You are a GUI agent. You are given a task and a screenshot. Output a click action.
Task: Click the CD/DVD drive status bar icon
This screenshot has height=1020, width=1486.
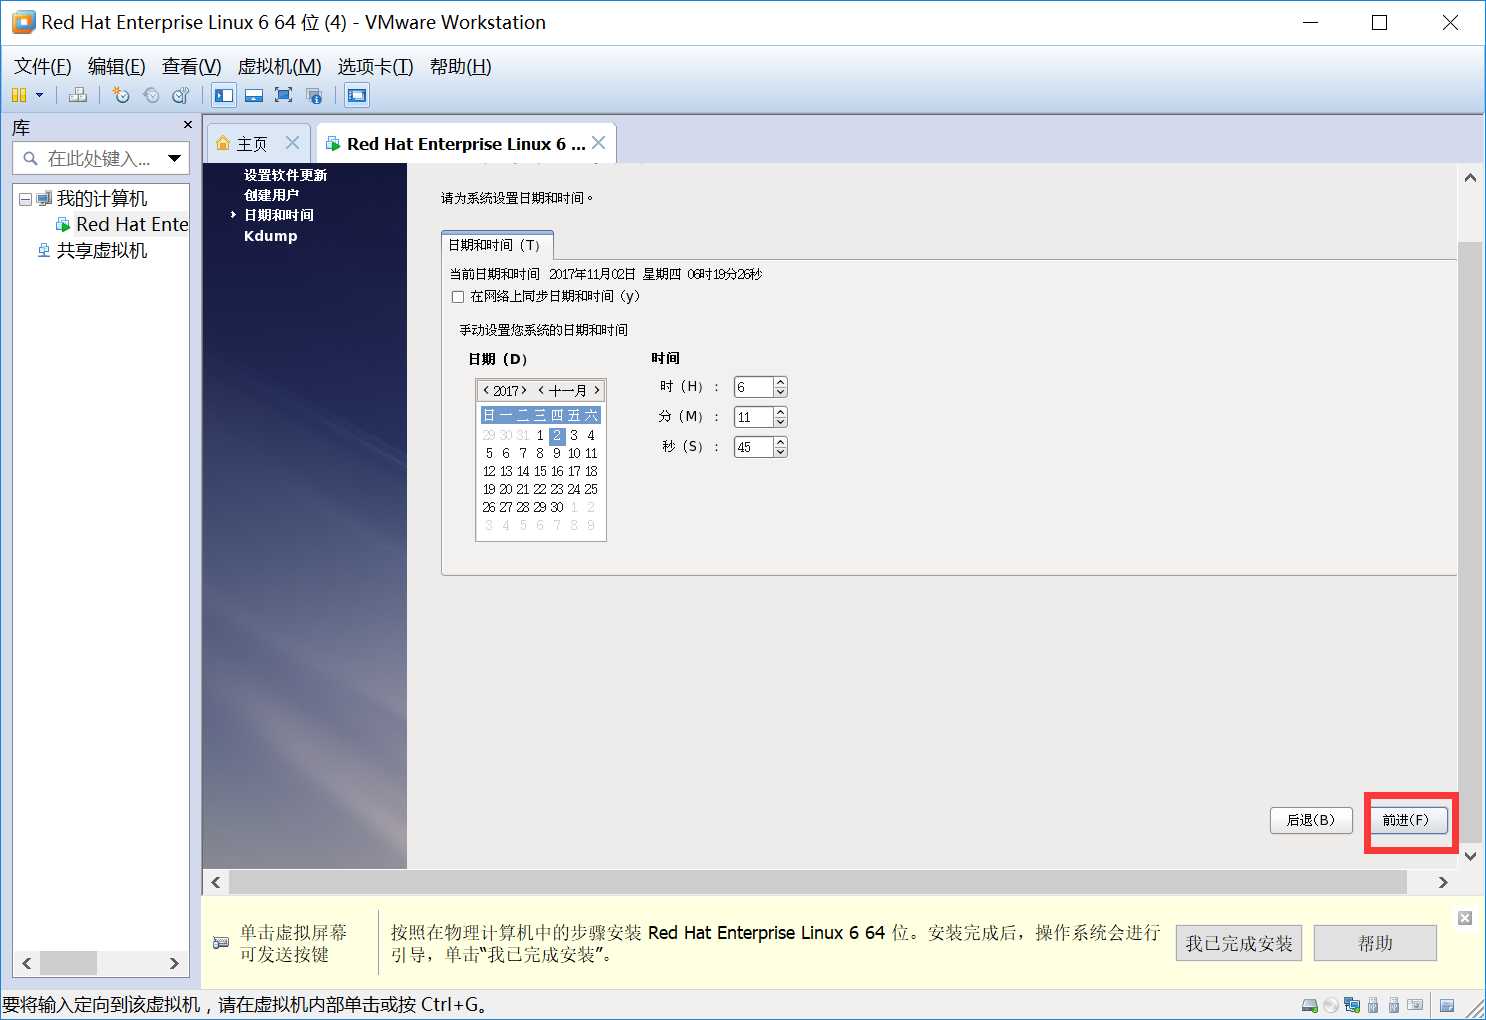(1331, 1005)
